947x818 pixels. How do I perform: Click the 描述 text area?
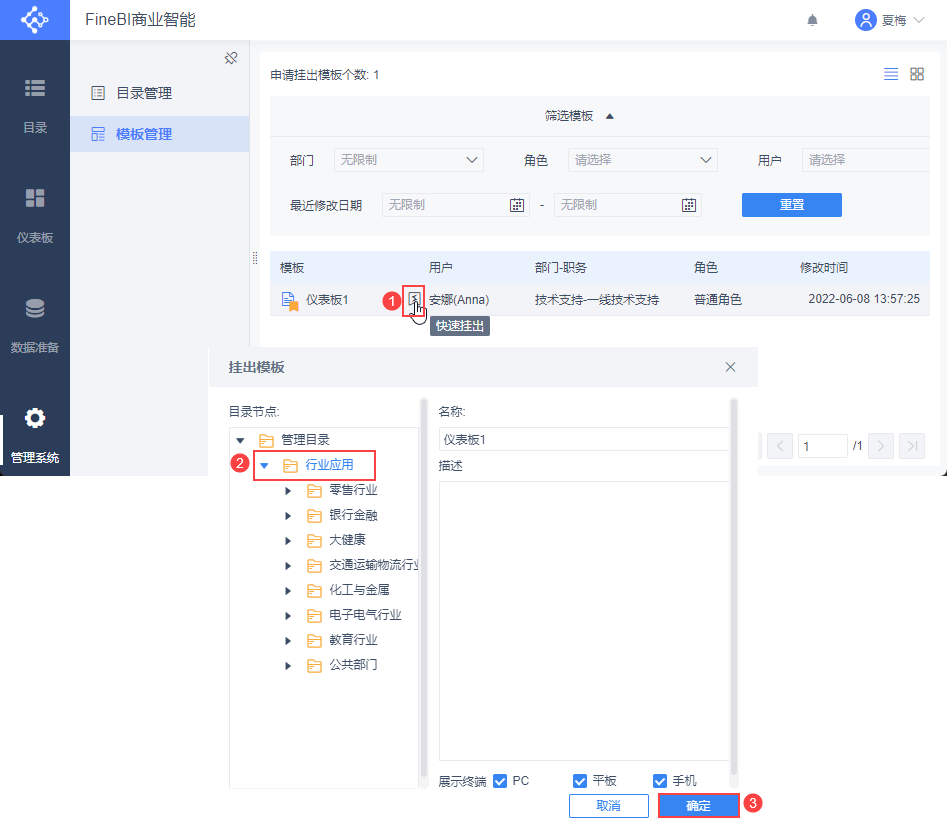coord(584,620)
